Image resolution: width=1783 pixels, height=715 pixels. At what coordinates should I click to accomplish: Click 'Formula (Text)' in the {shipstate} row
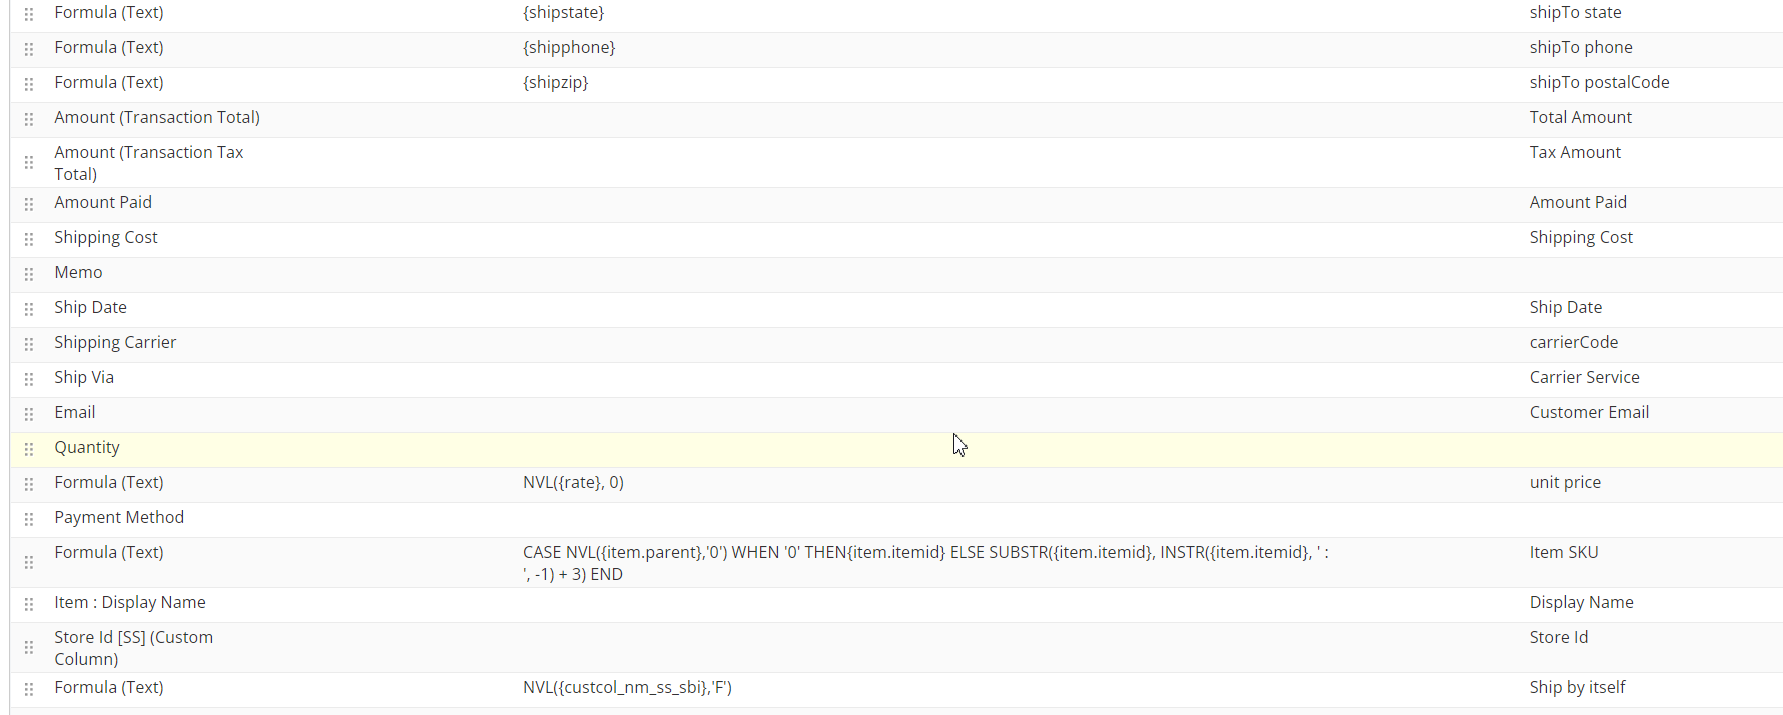(109, 13)
